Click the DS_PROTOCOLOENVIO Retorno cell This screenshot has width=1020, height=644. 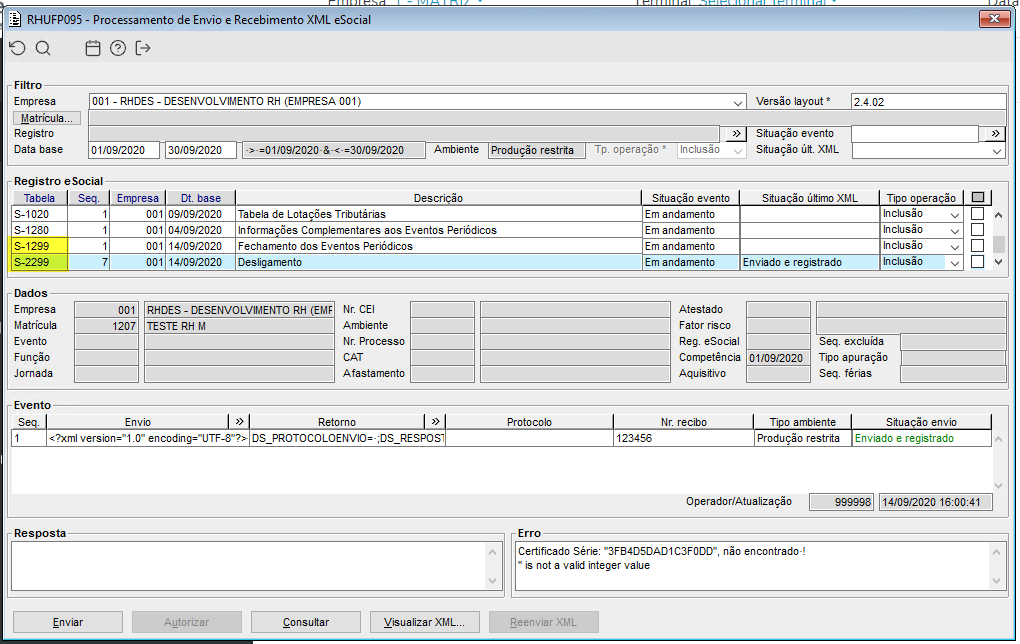pyautogui.click(x=347, y=438)
